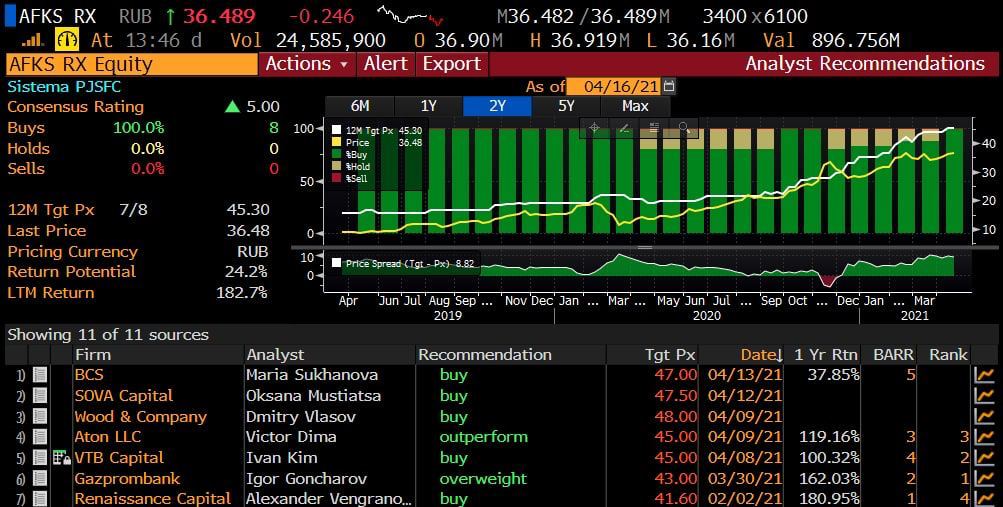Image resolution: width=1003 pixels, height=507 pixels.
Task: Click analyst name Maria Sukhanova
Action: pyautogui.click(x=312, y=375)
